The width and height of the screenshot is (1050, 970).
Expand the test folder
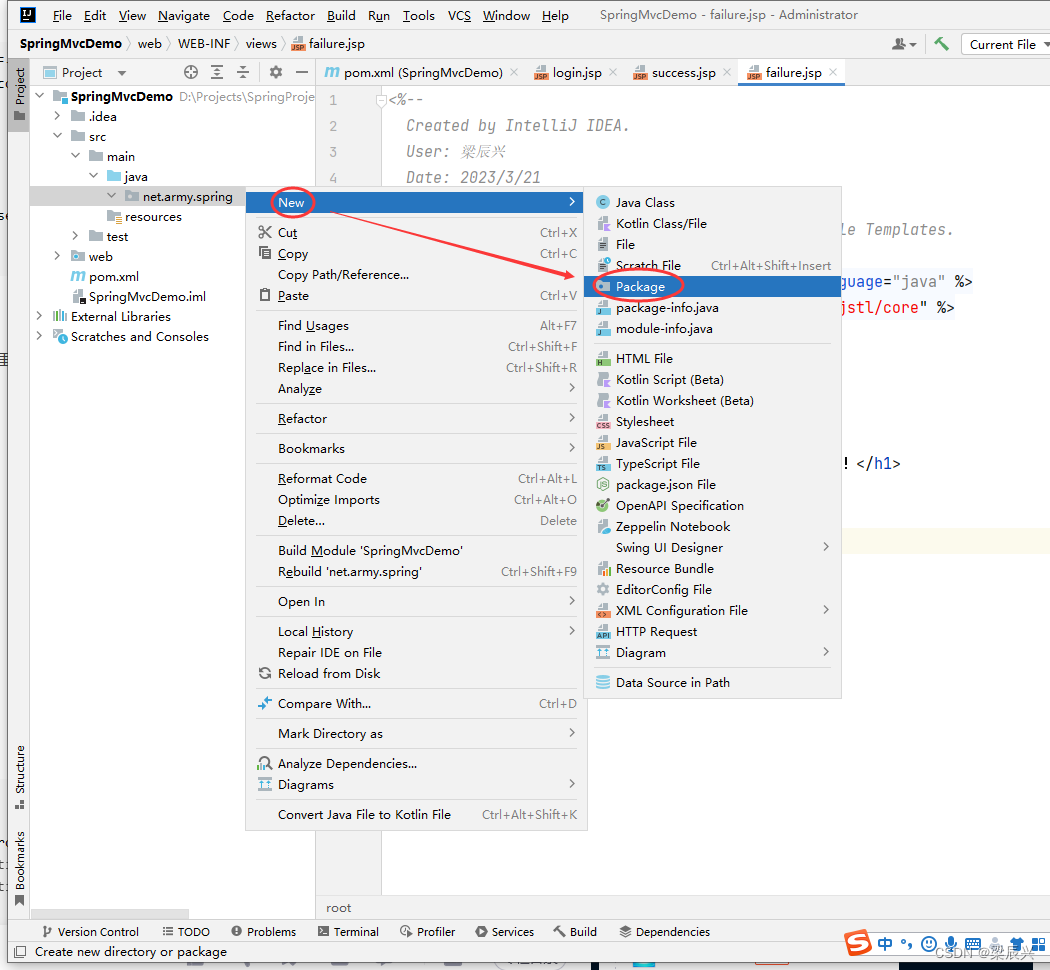(76, 236)
